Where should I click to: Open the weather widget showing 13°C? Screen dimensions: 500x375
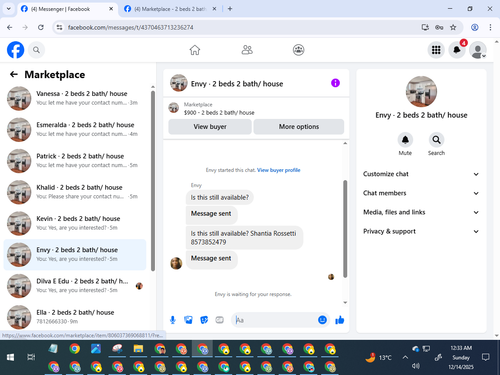pyautogui.click(x=378, y=357)
